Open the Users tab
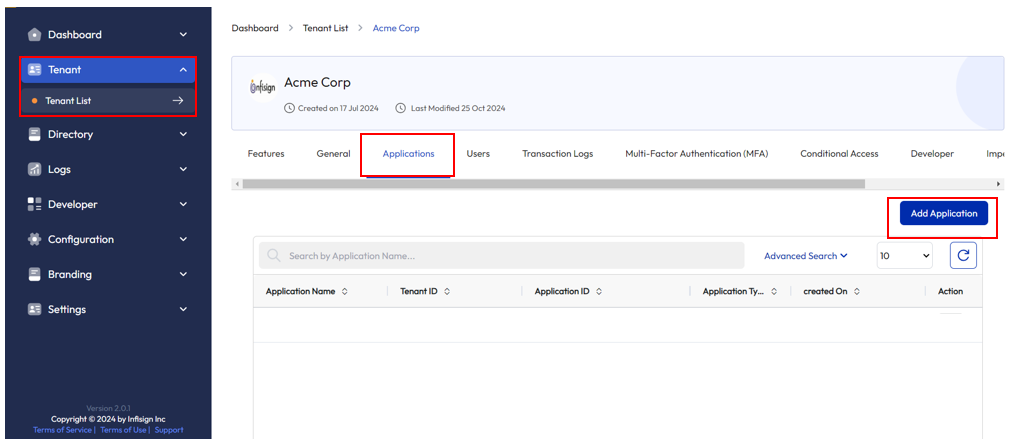This screenshot has width=1023, height=442. [x=478, y=154]
